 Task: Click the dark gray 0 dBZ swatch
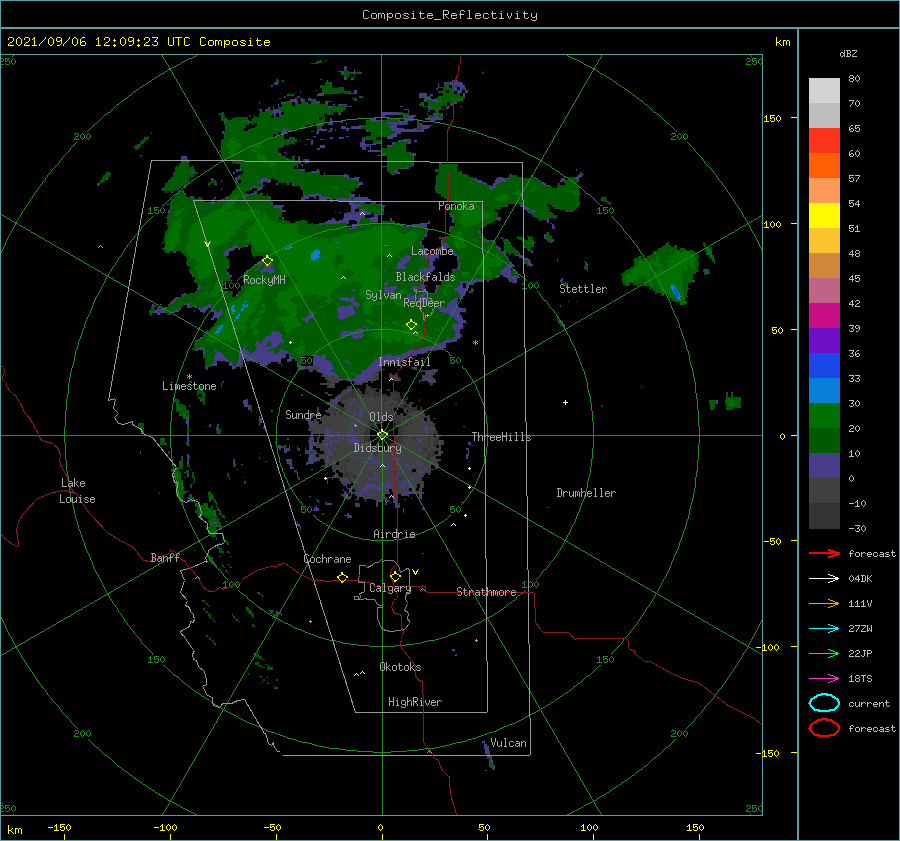pyautogui.click(x=824, y=491)
